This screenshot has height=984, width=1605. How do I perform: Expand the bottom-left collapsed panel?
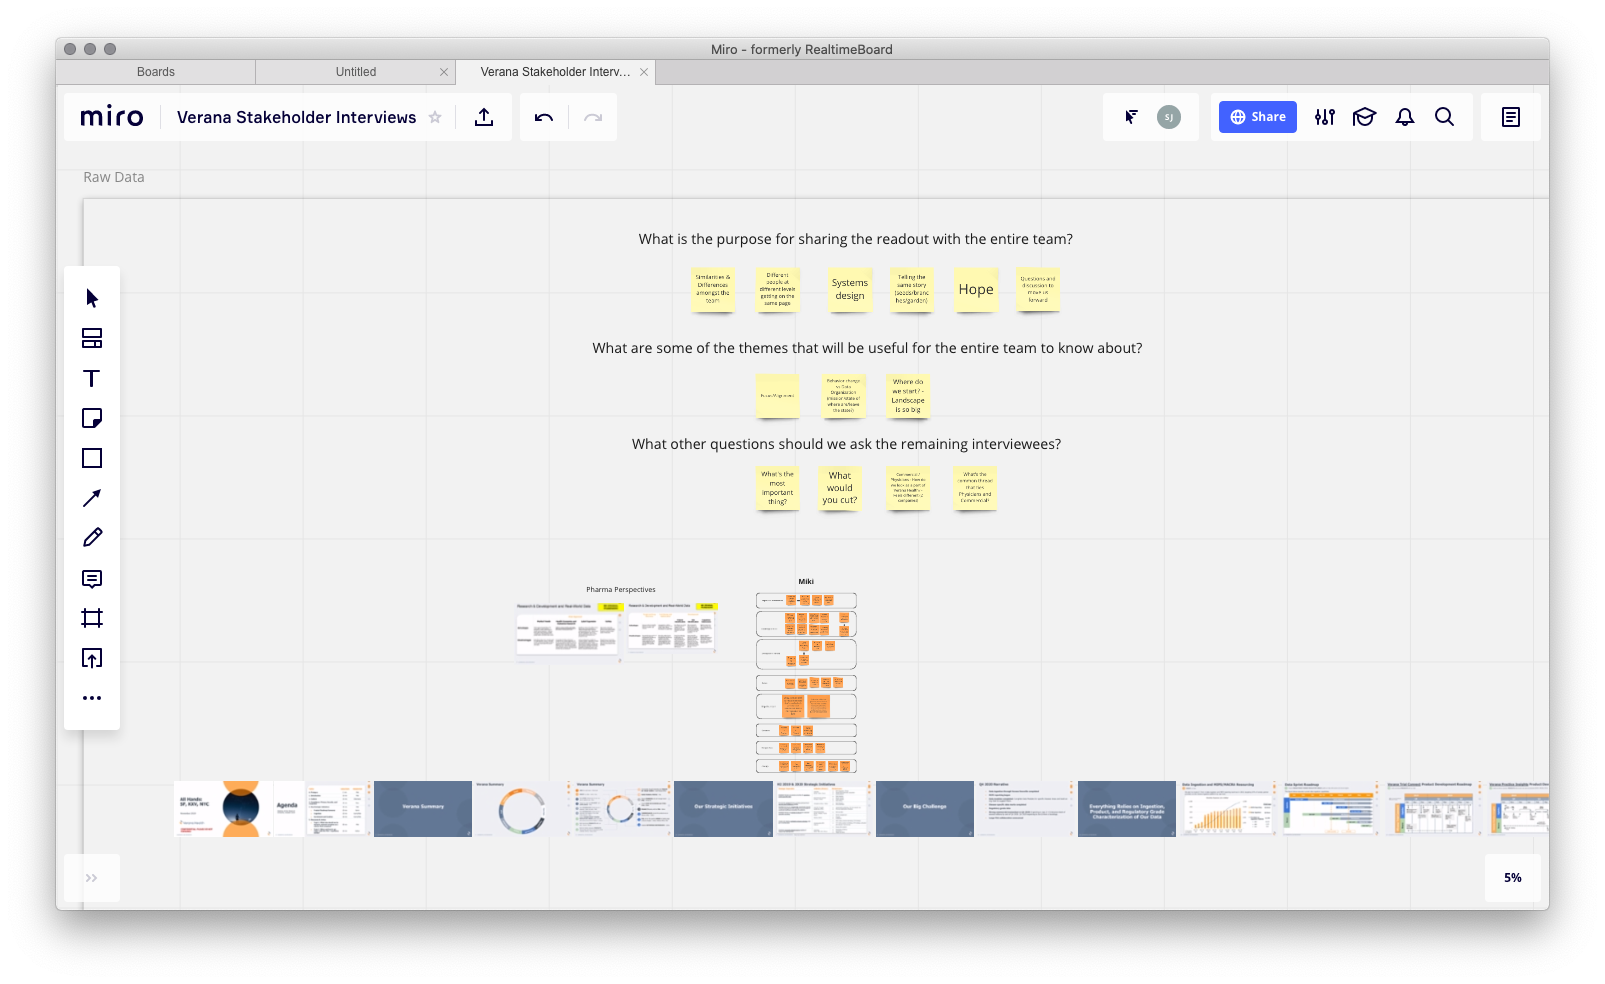click(92, 878)
